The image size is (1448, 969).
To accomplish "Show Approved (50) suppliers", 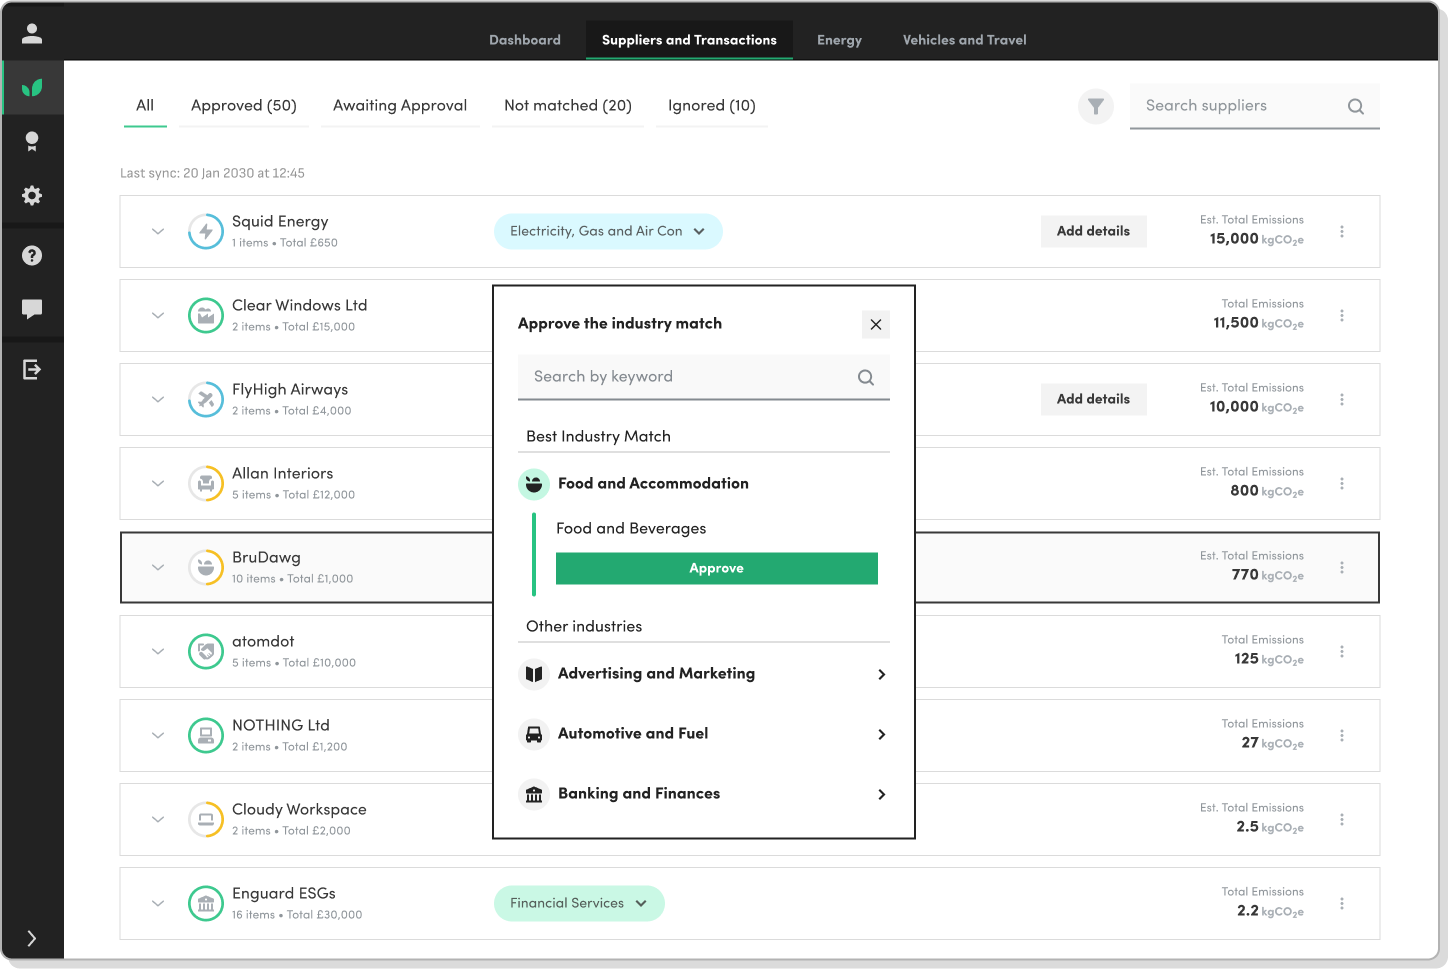I will click(244, 106).
